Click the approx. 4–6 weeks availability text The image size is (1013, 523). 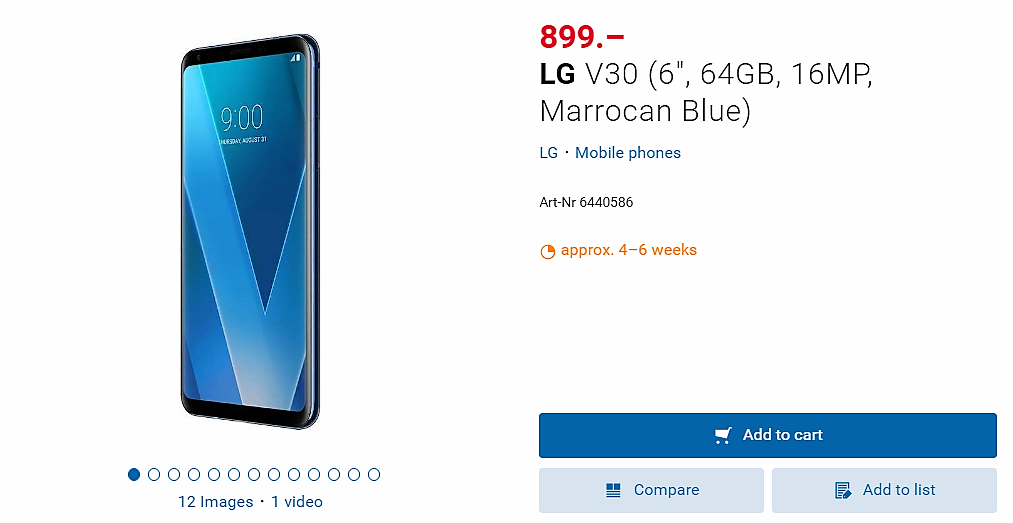(628, 250)
